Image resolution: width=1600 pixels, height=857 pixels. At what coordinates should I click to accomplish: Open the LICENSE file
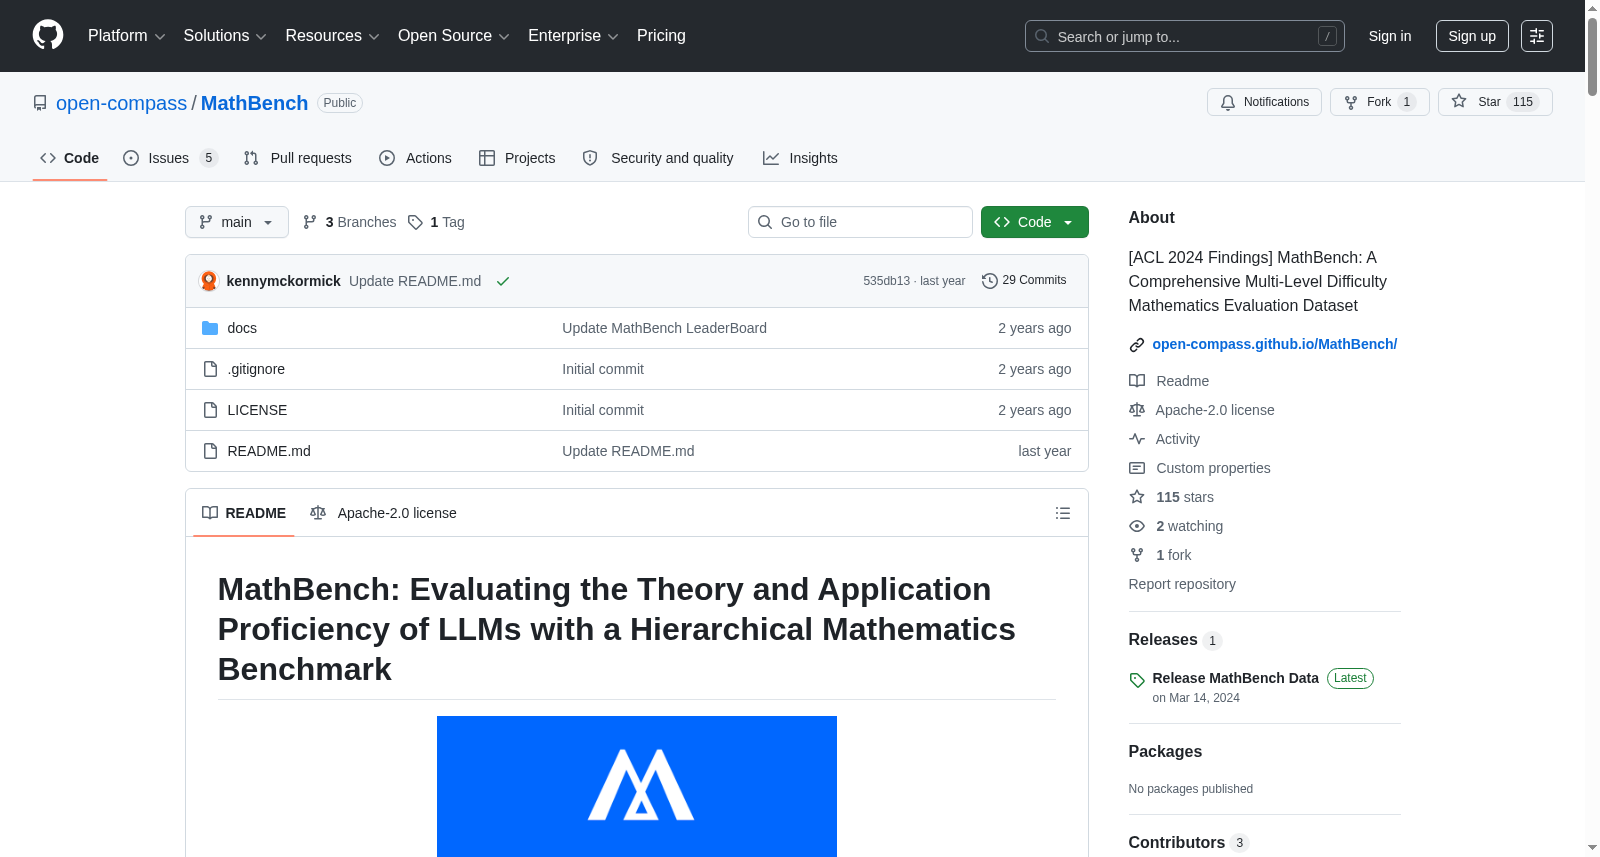point(257,410)
